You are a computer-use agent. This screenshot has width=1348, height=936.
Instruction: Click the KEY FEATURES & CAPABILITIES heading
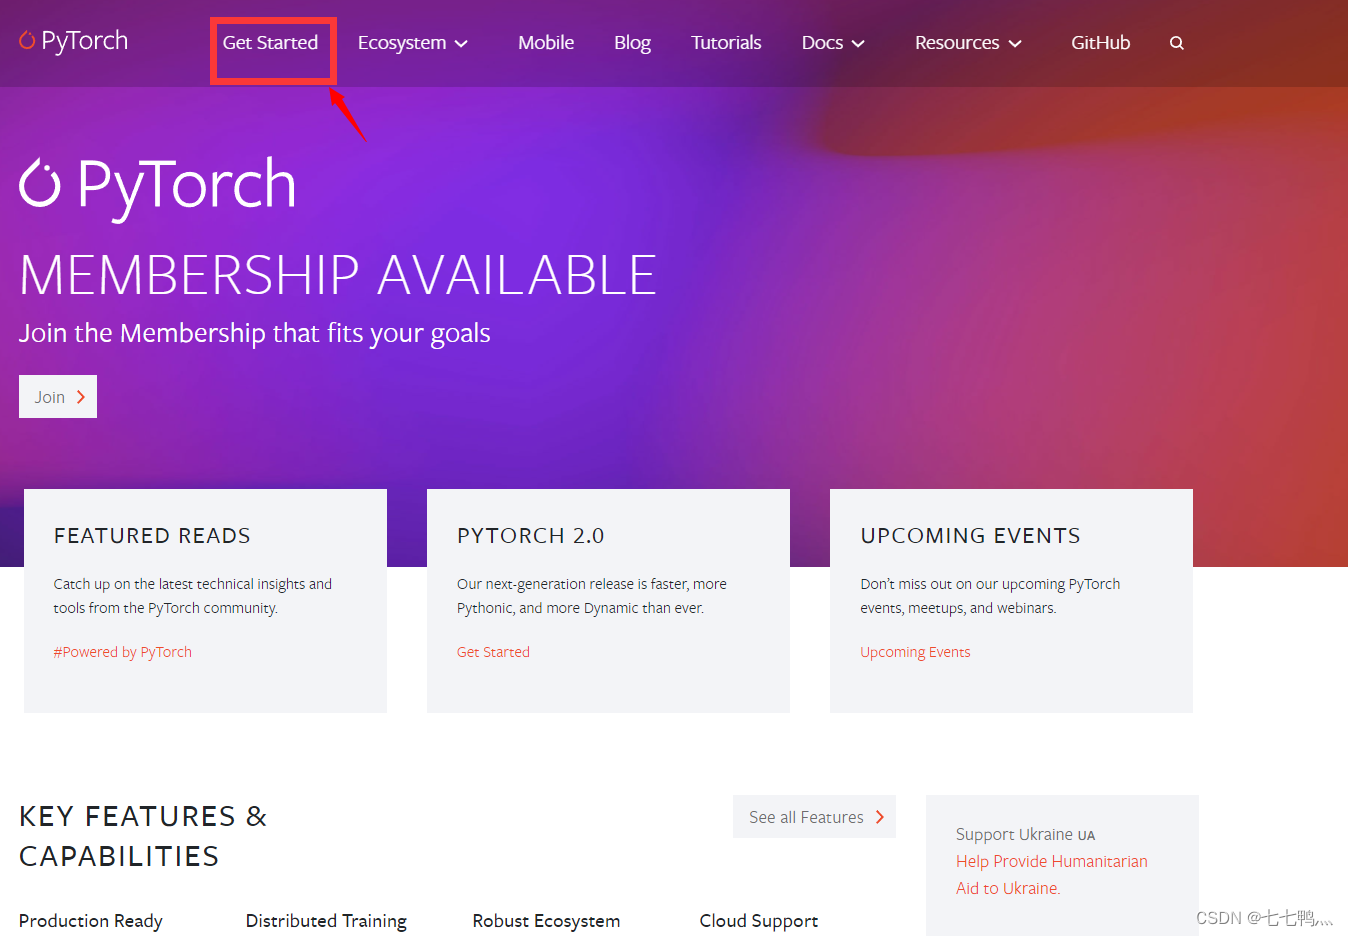pyautogui.click(x=143, y=836)
